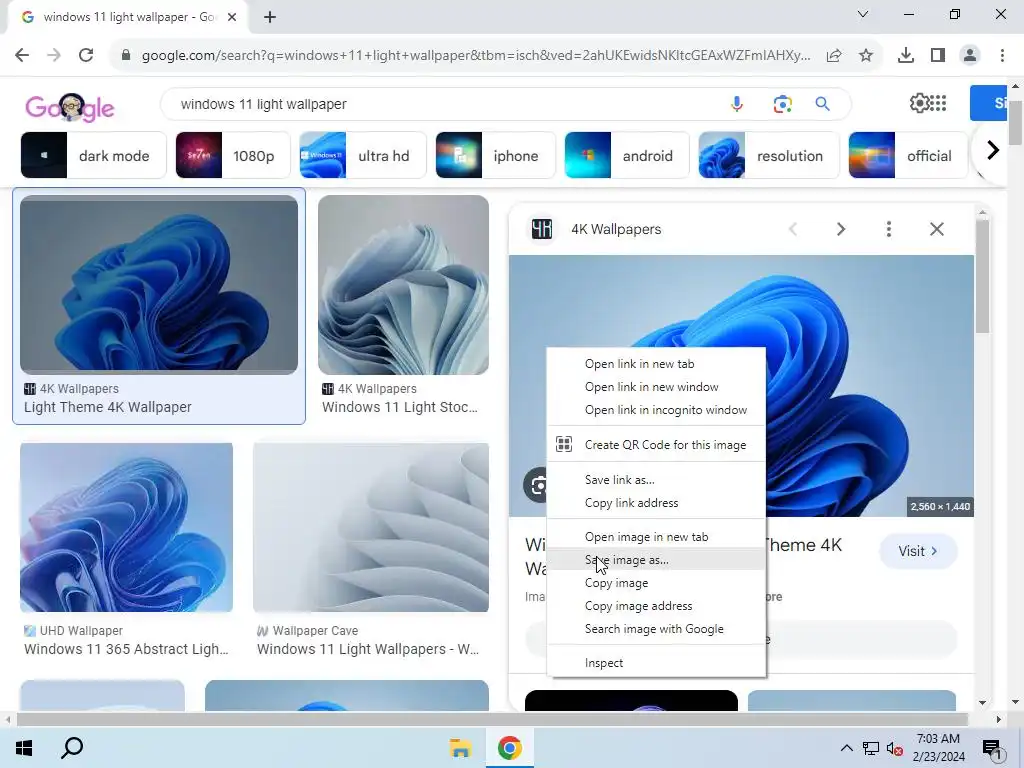Open taskbar search magnifier
This screenshot has width=1024, height=768.
[x=72, y=748]
